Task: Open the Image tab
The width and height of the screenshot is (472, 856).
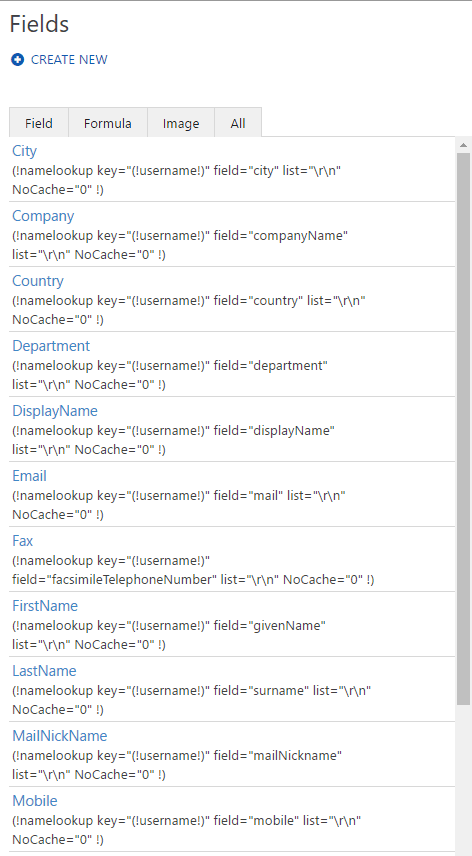Action: tap(181, 123)
